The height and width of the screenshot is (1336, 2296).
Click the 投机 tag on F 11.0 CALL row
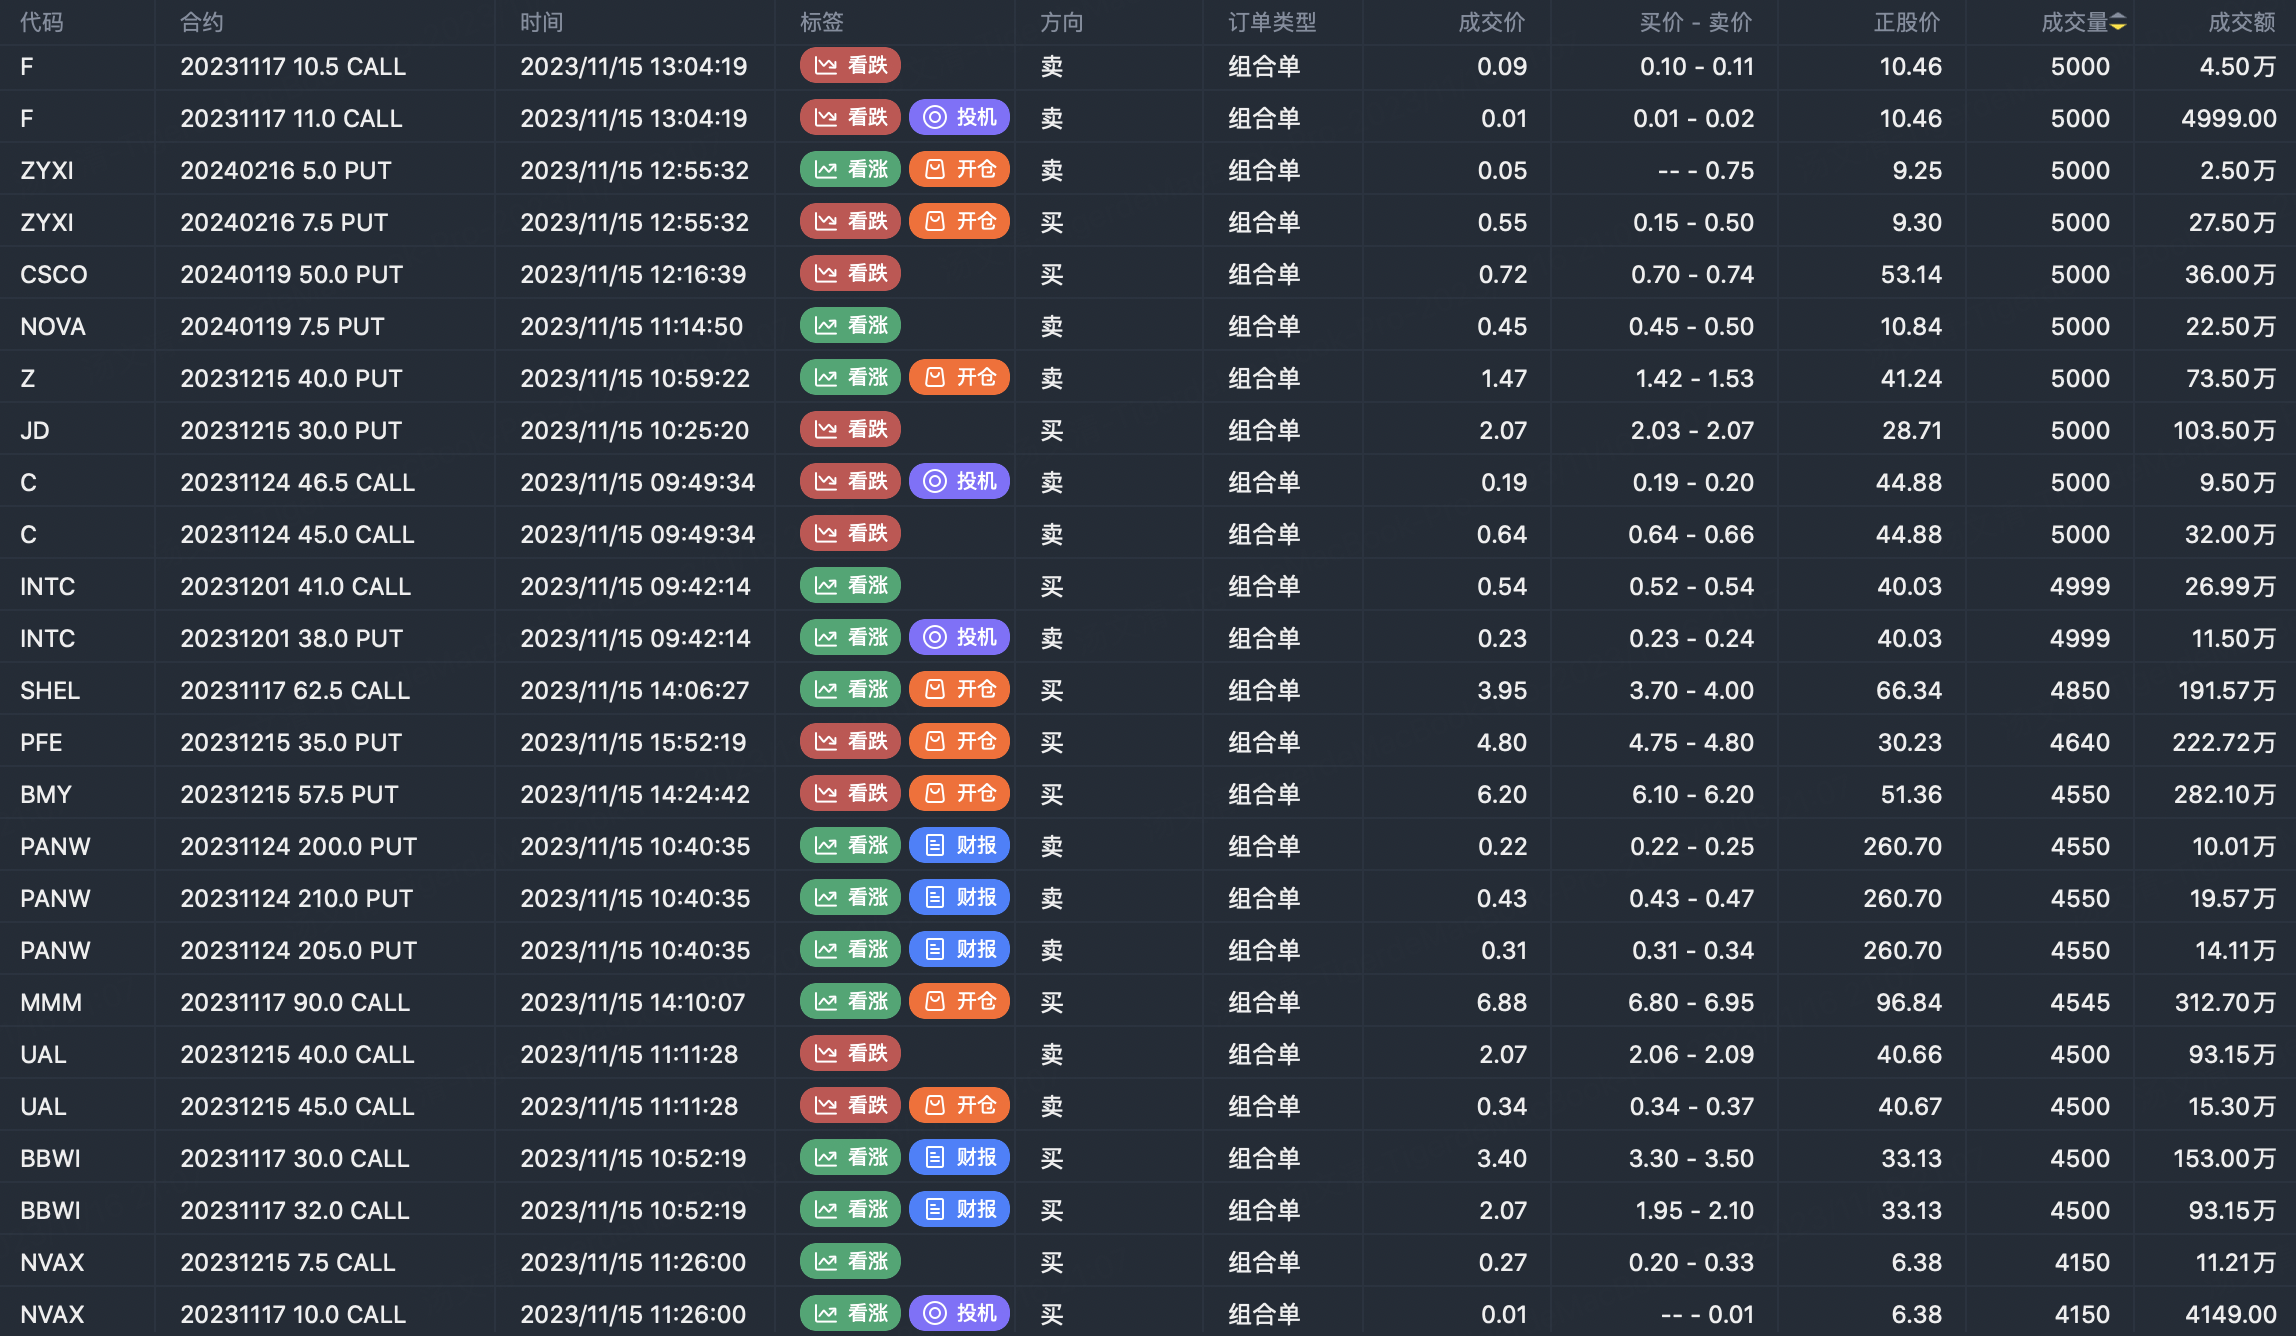[959, 118]
